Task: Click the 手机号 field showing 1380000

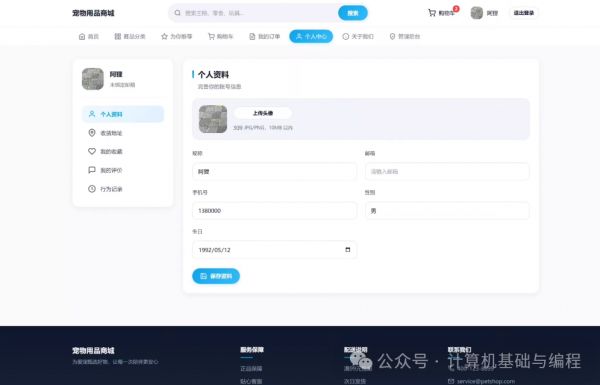Action: pos(274,210)
